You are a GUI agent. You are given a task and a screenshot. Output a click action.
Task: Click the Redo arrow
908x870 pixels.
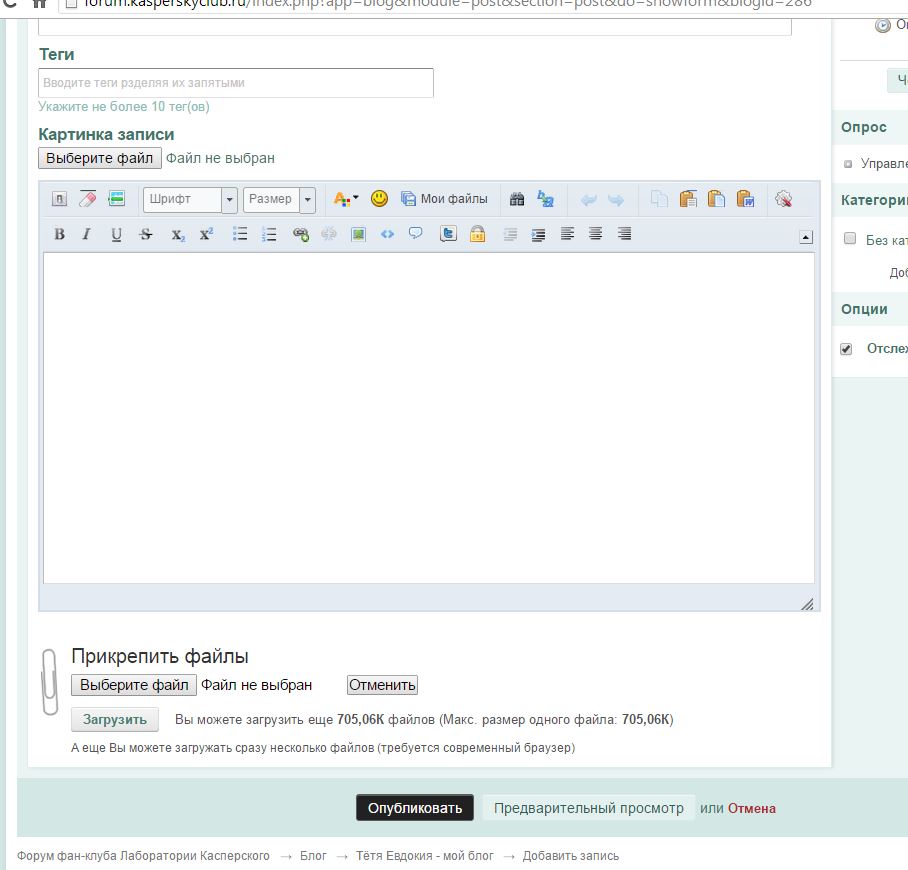coord(616,200)
